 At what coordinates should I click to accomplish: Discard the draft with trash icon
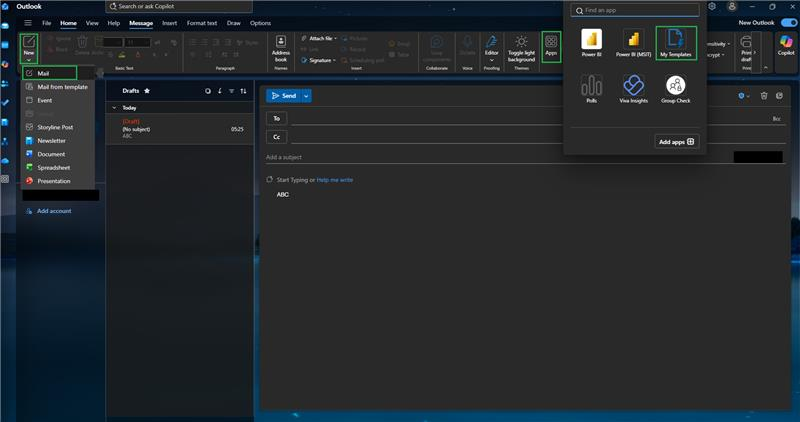pos(764,95)
